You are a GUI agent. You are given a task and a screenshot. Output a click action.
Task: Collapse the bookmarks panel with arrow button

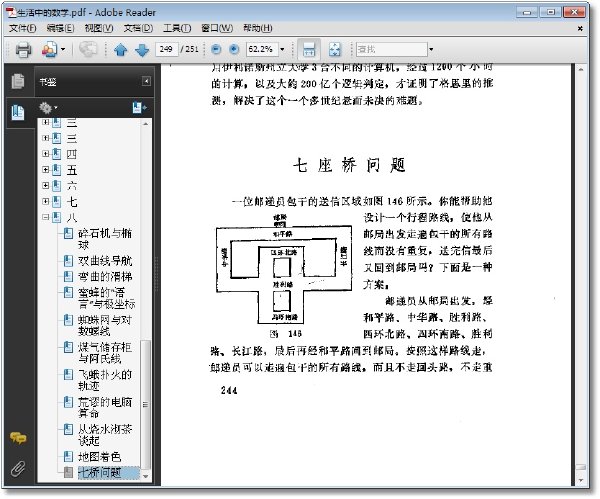click(146, 81)
